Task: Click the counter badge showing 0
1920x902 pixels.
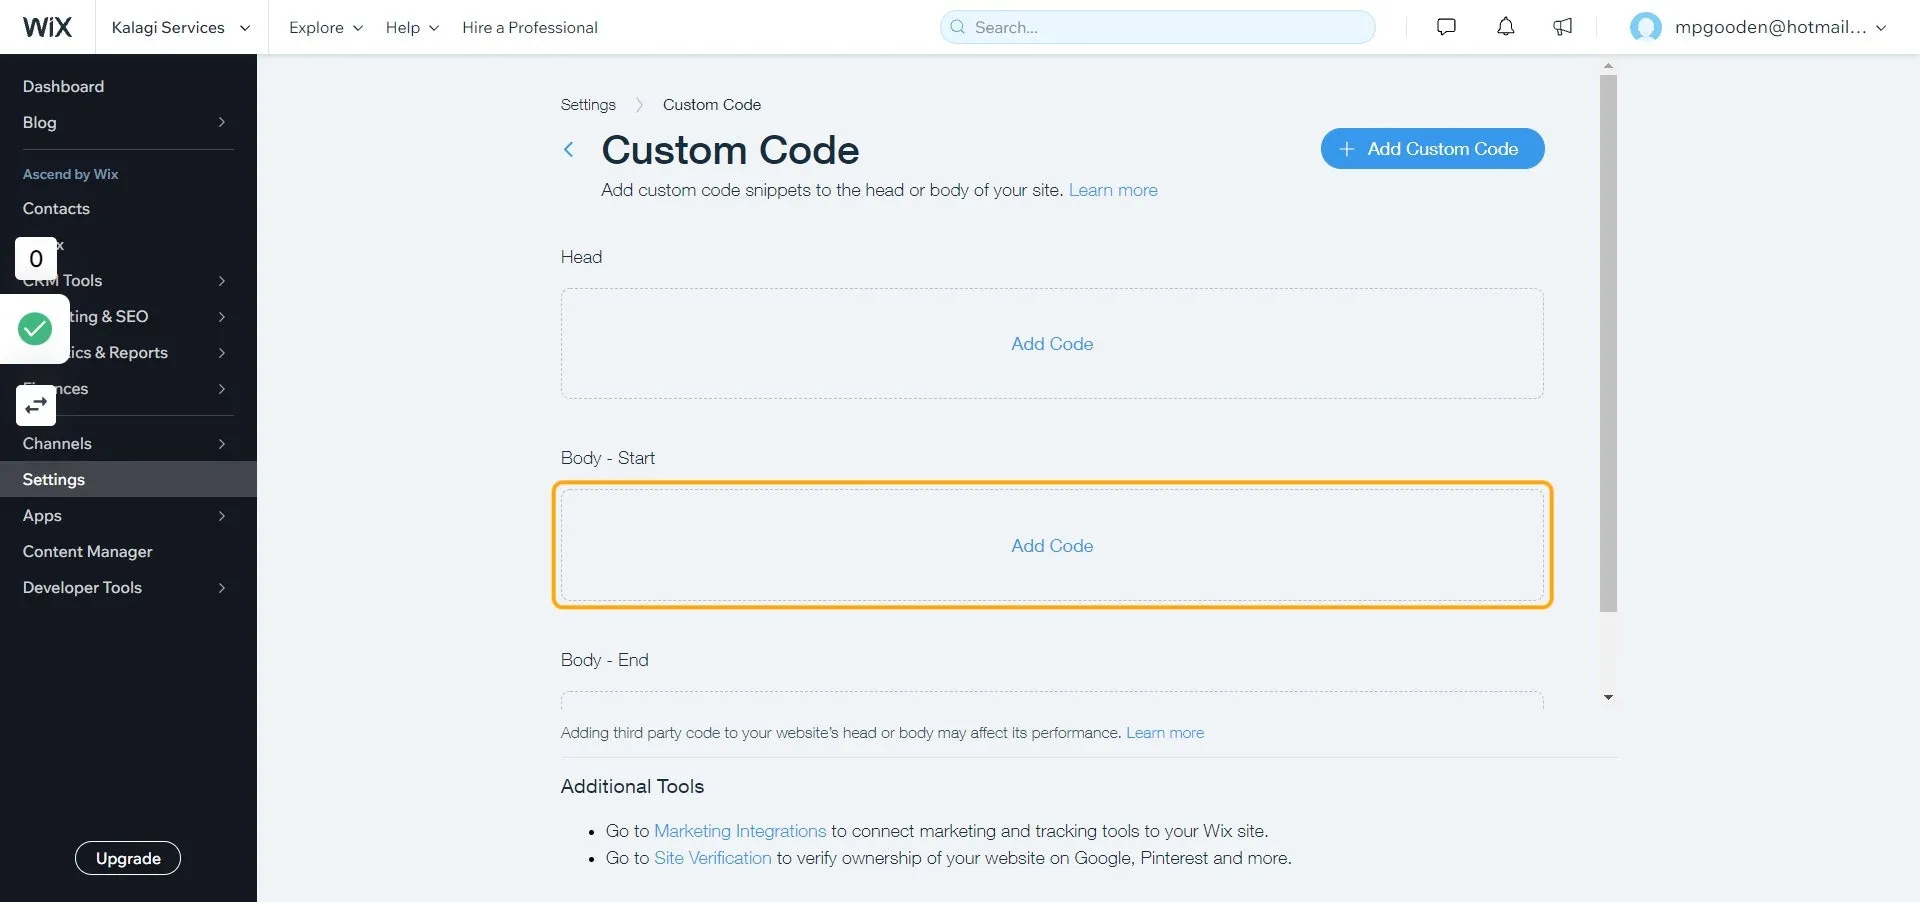Action: point(36,259)
